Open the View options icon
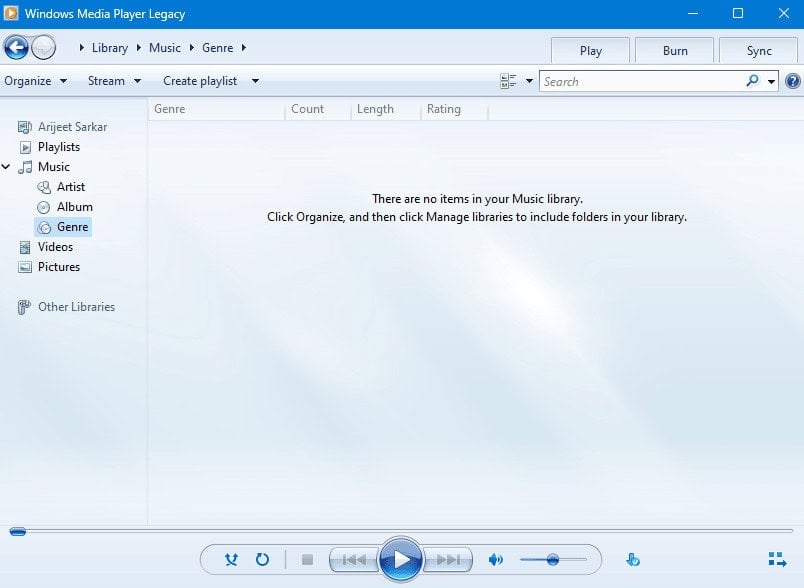 pyautogui.click(x=508, y=81)
